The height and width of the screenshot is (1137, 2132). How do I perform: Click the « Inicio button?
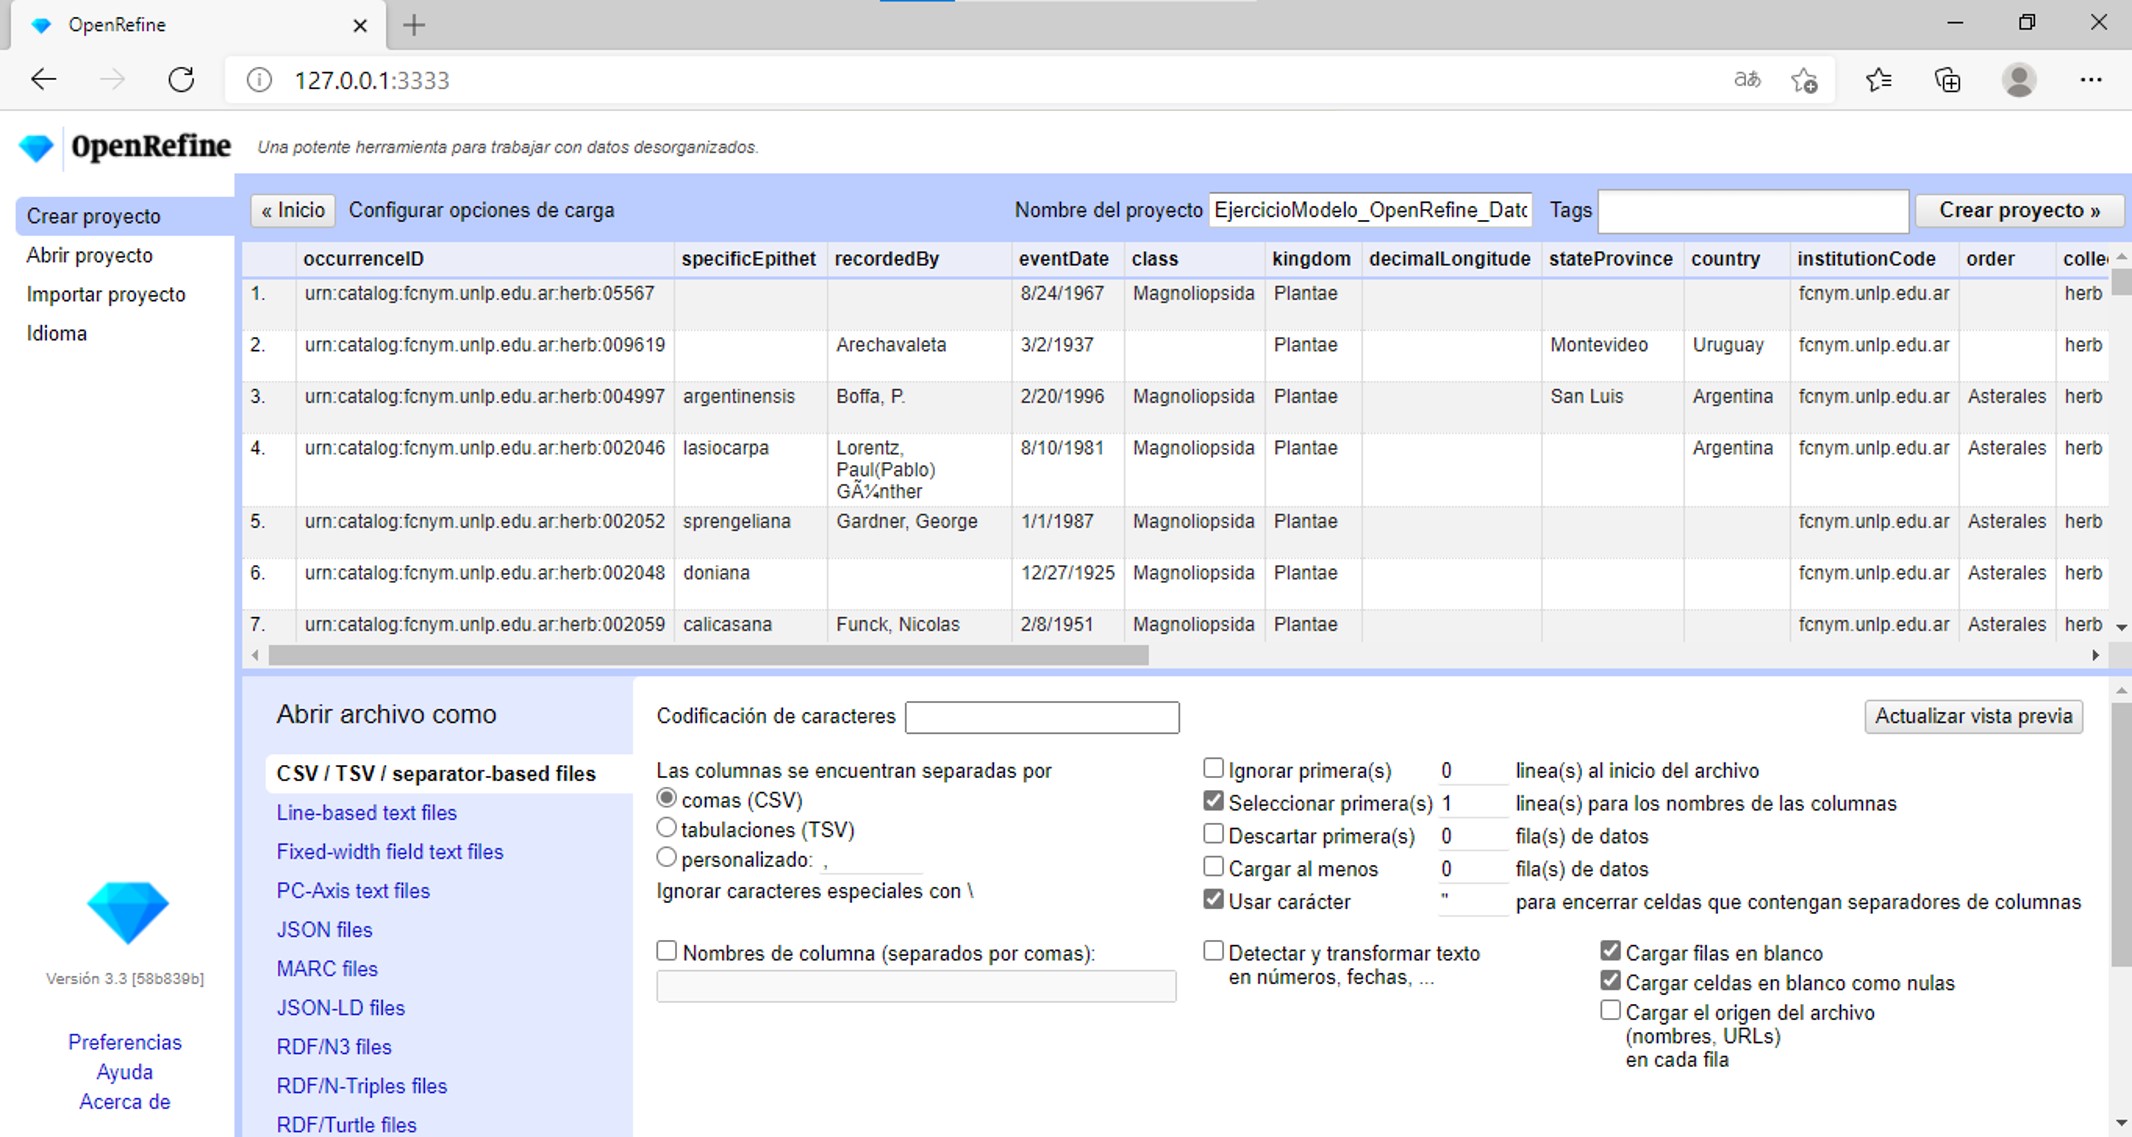tap(293, 210)
